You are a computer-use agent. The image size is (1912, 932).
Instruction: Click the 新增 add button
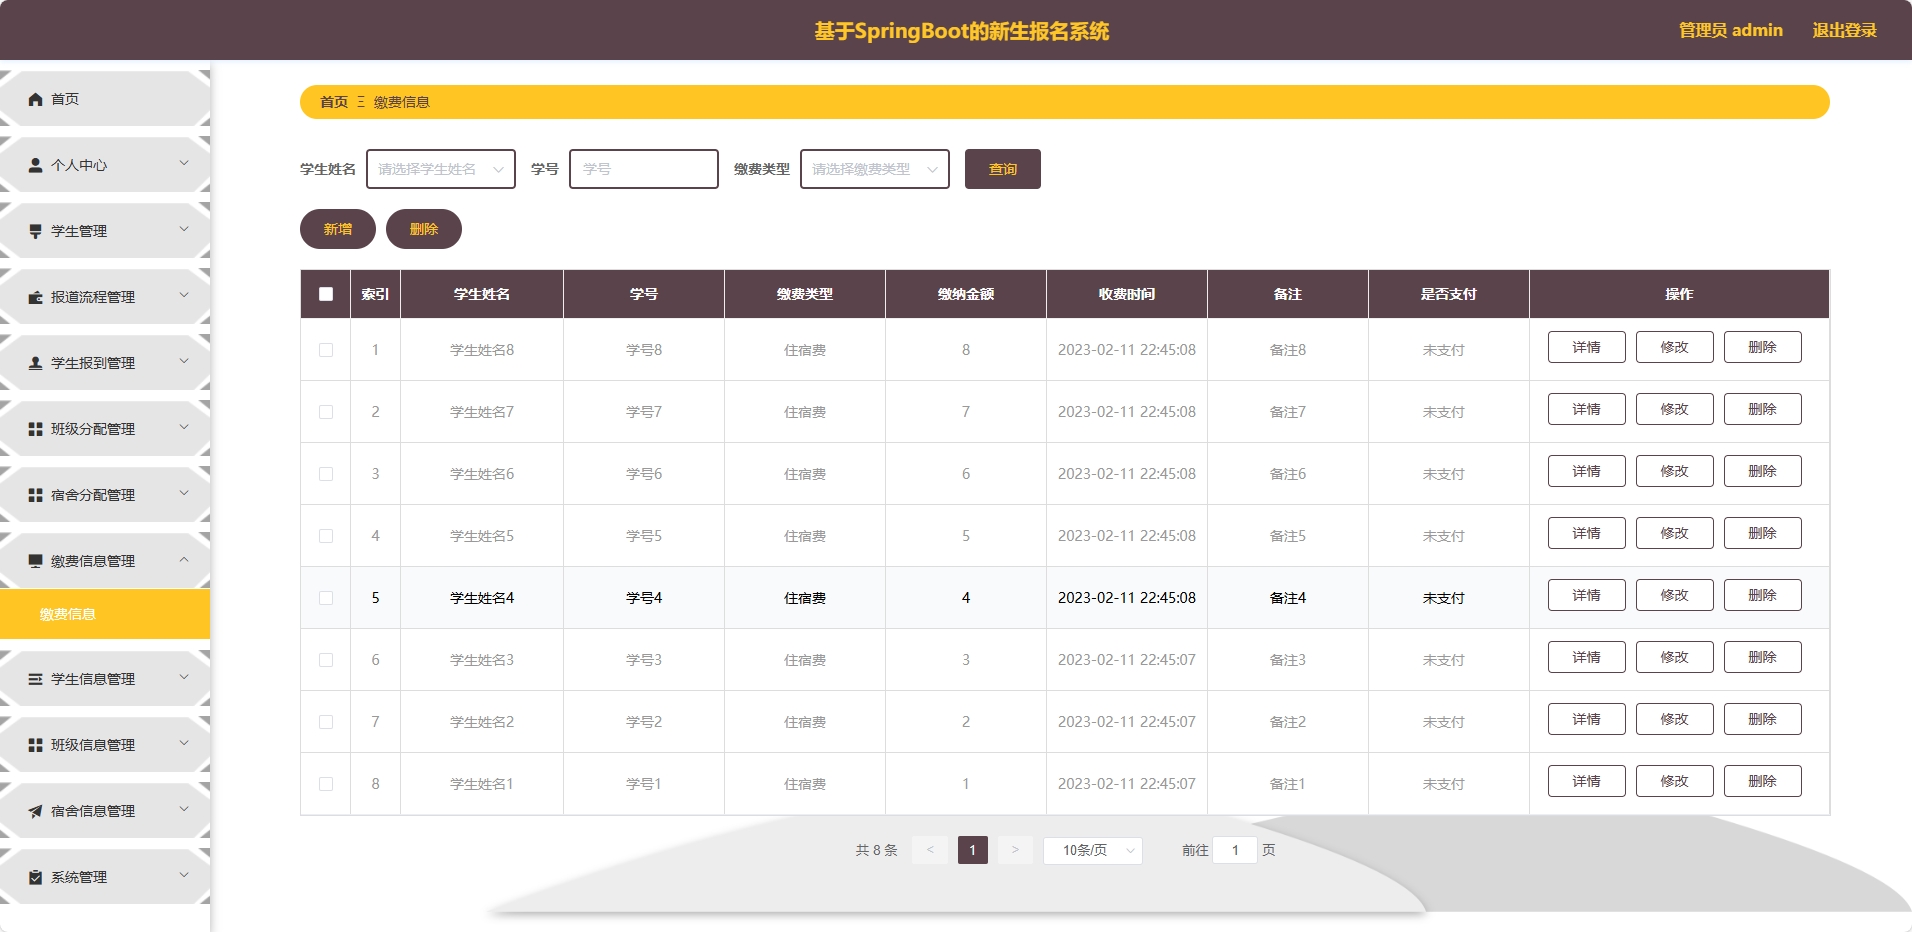pos(338,229)
